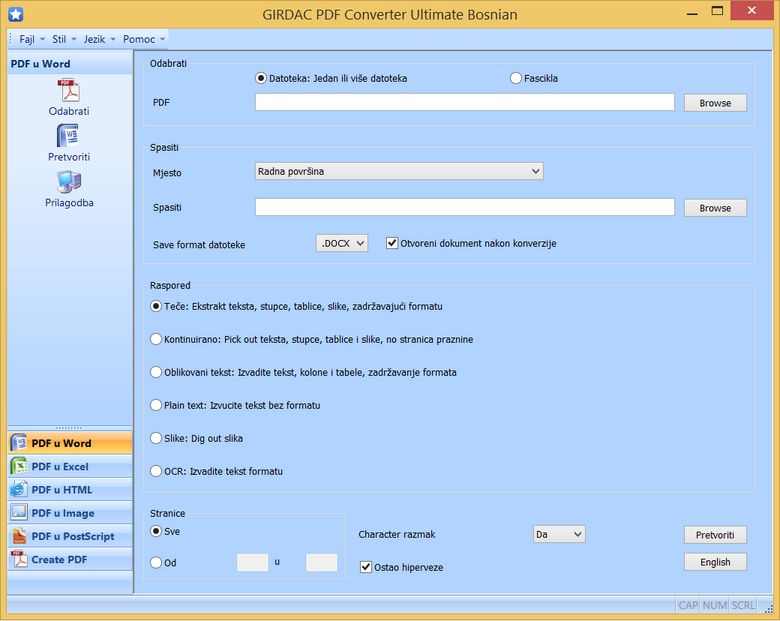Click the SCRL status bar indicator

(743, 605)
